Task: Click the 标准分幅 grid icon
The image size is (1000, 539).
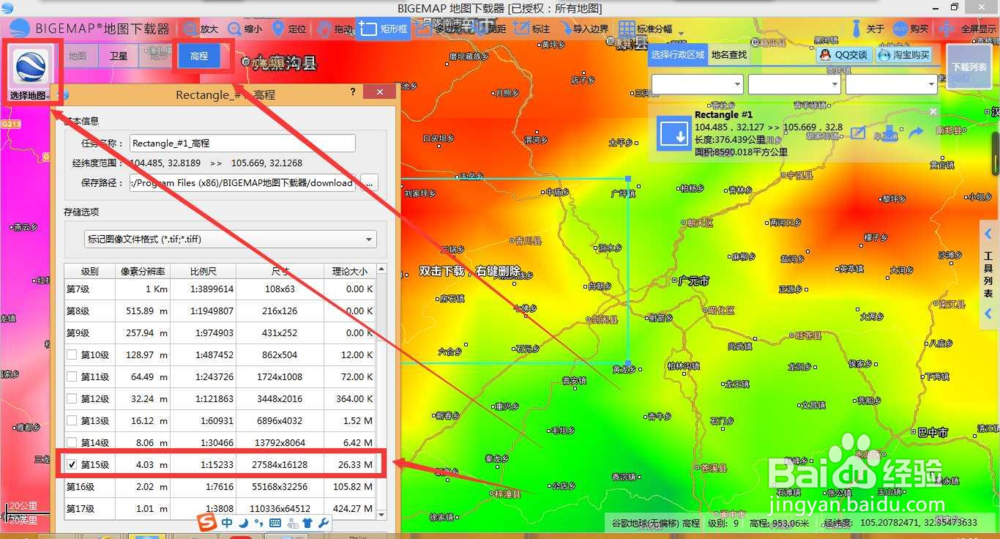Action: tap(626, 29)
